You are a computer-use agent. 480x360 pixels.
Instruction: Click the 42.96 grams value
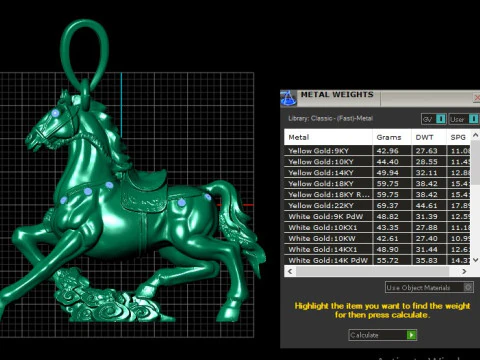[387, 151]
